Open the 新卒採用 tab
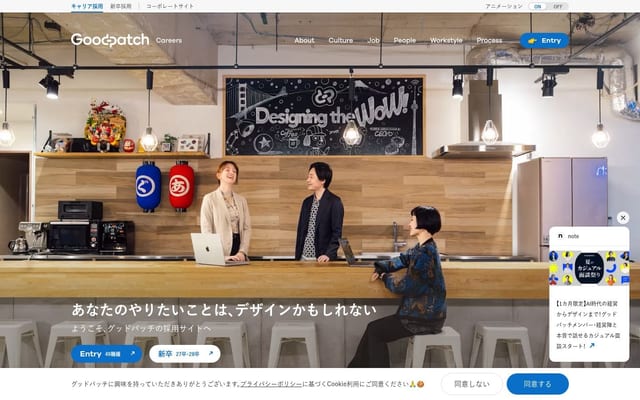640x400 pixels. pyautogui.click(x=121, y=6)
